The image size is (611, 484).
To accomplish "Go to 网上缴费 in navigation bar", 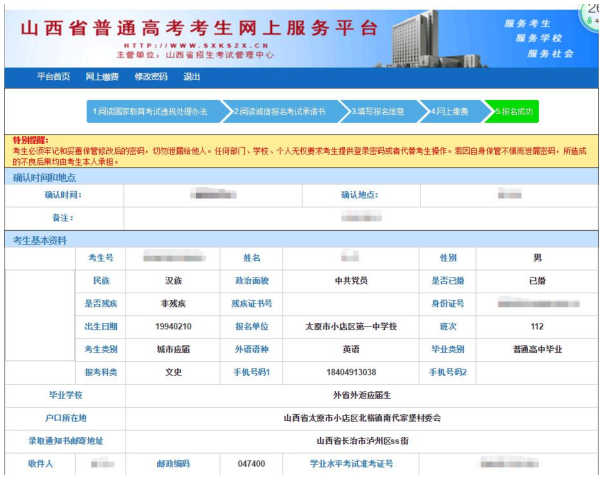I will click(x=101, y=77).
